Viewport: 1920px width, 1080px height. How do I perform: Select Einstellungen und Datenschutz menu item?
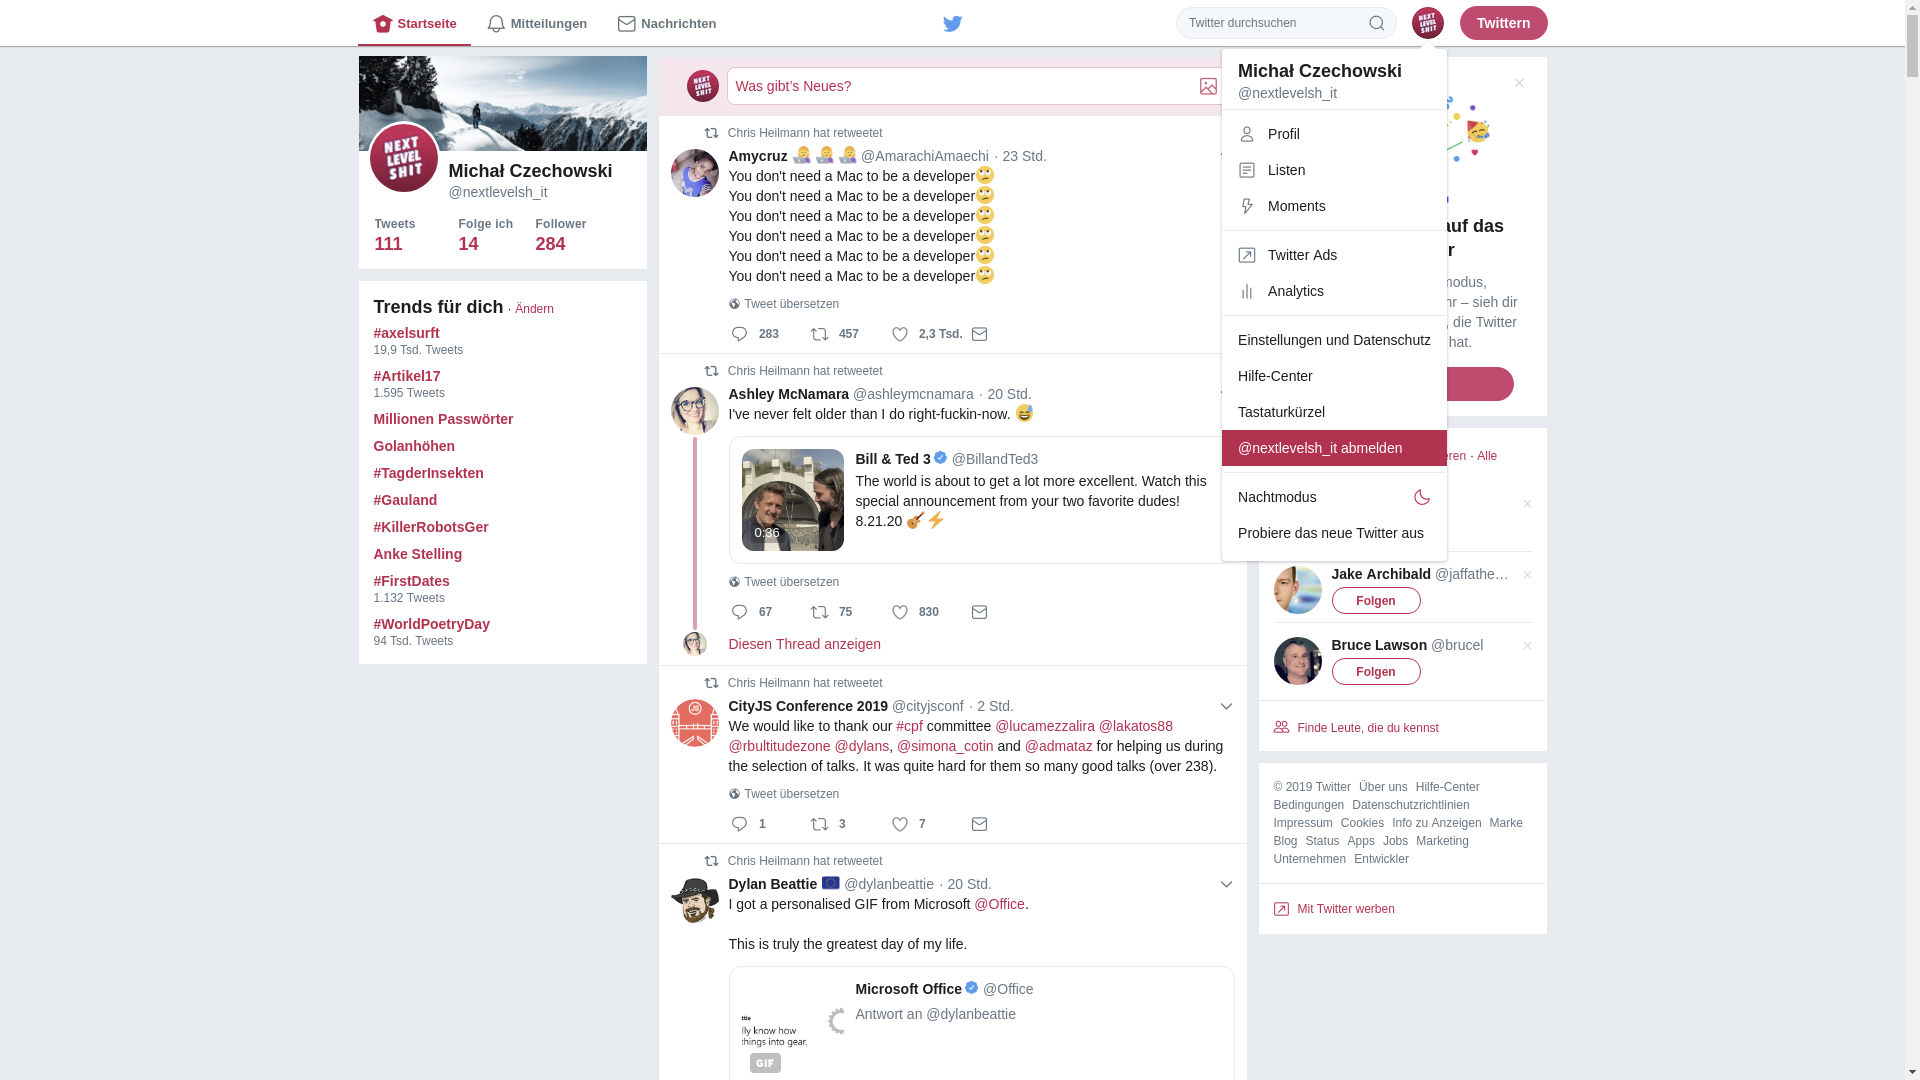(x=1333, y=340)
